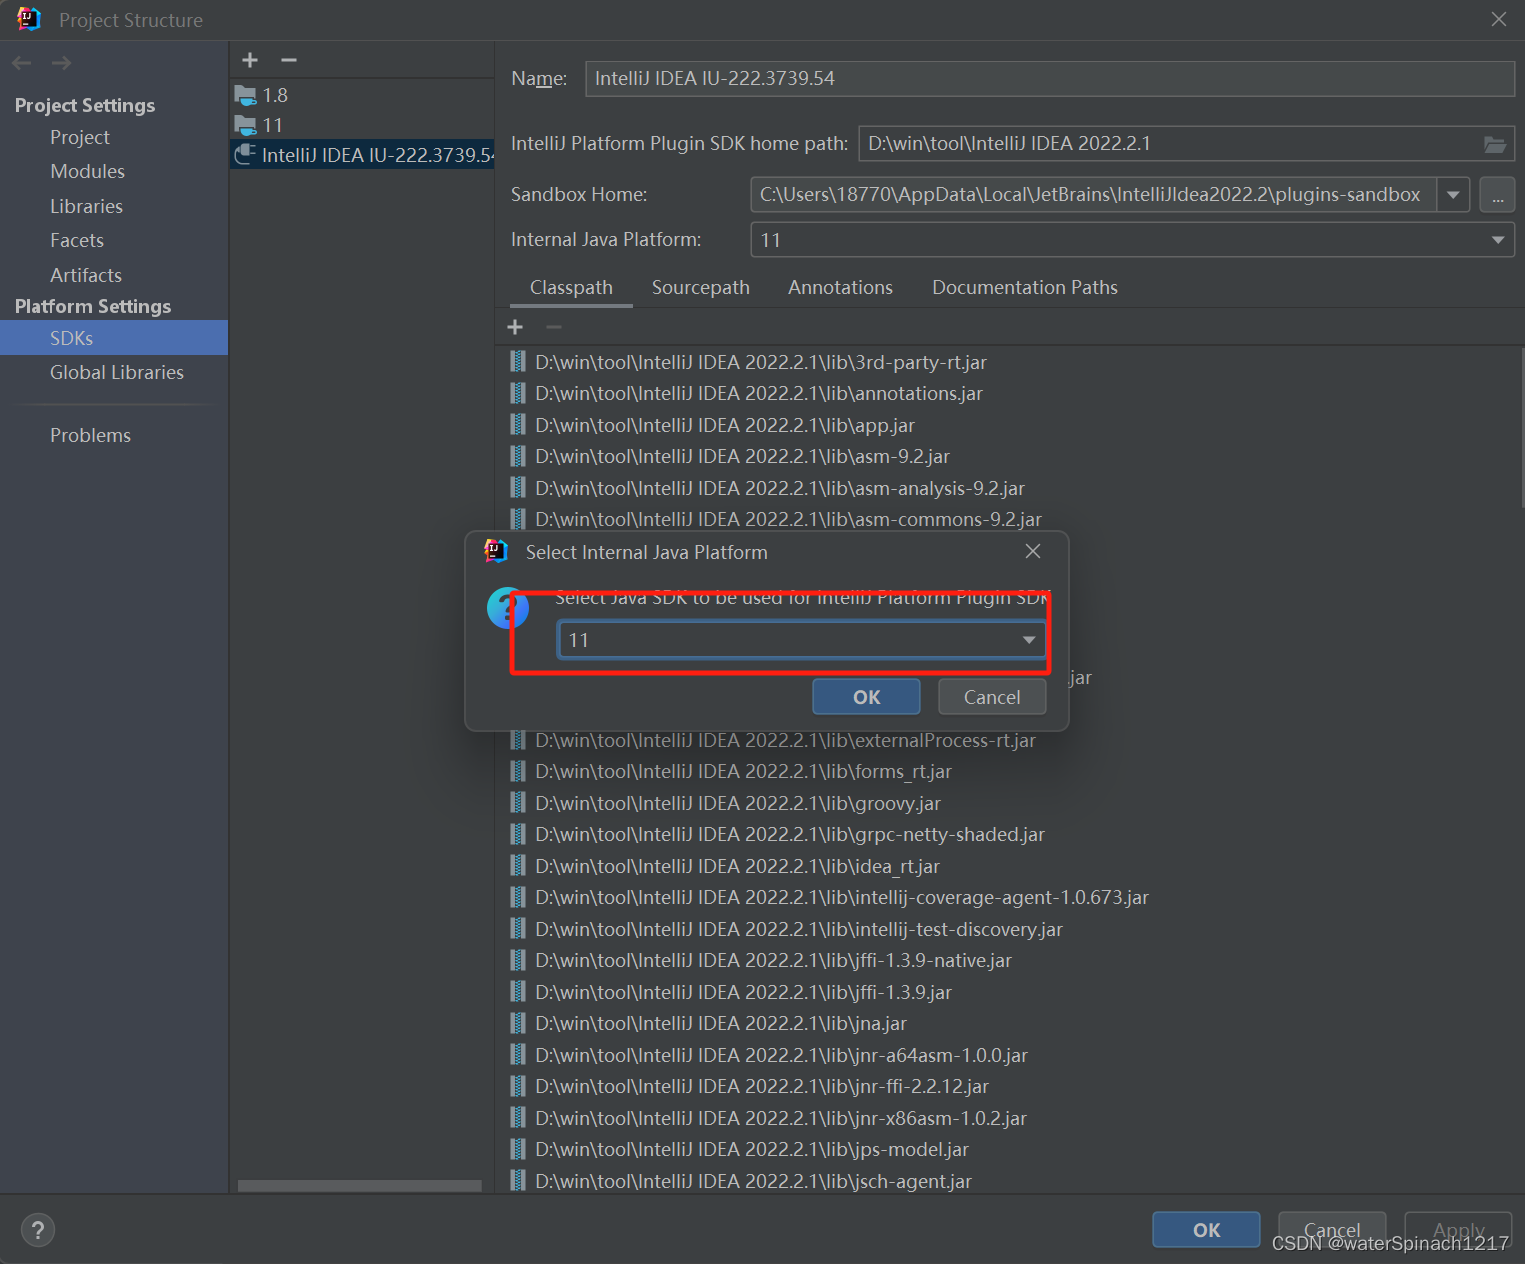Select groovy.jar classpath entry
This screenshot has width=1525, height=1264.
click(738, 803)
